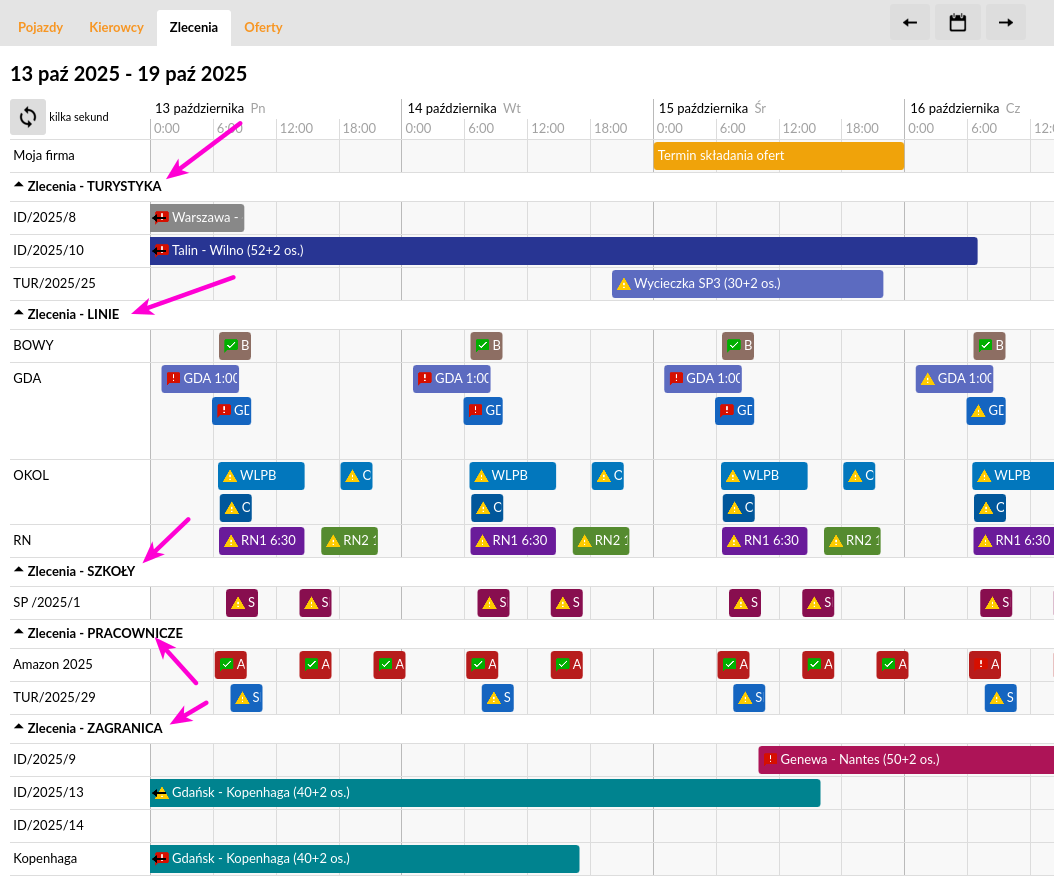Go to previous week with left arrow
Image resolution: width=1054 pixels, height=884 pixels.
(x=909, y=23)
